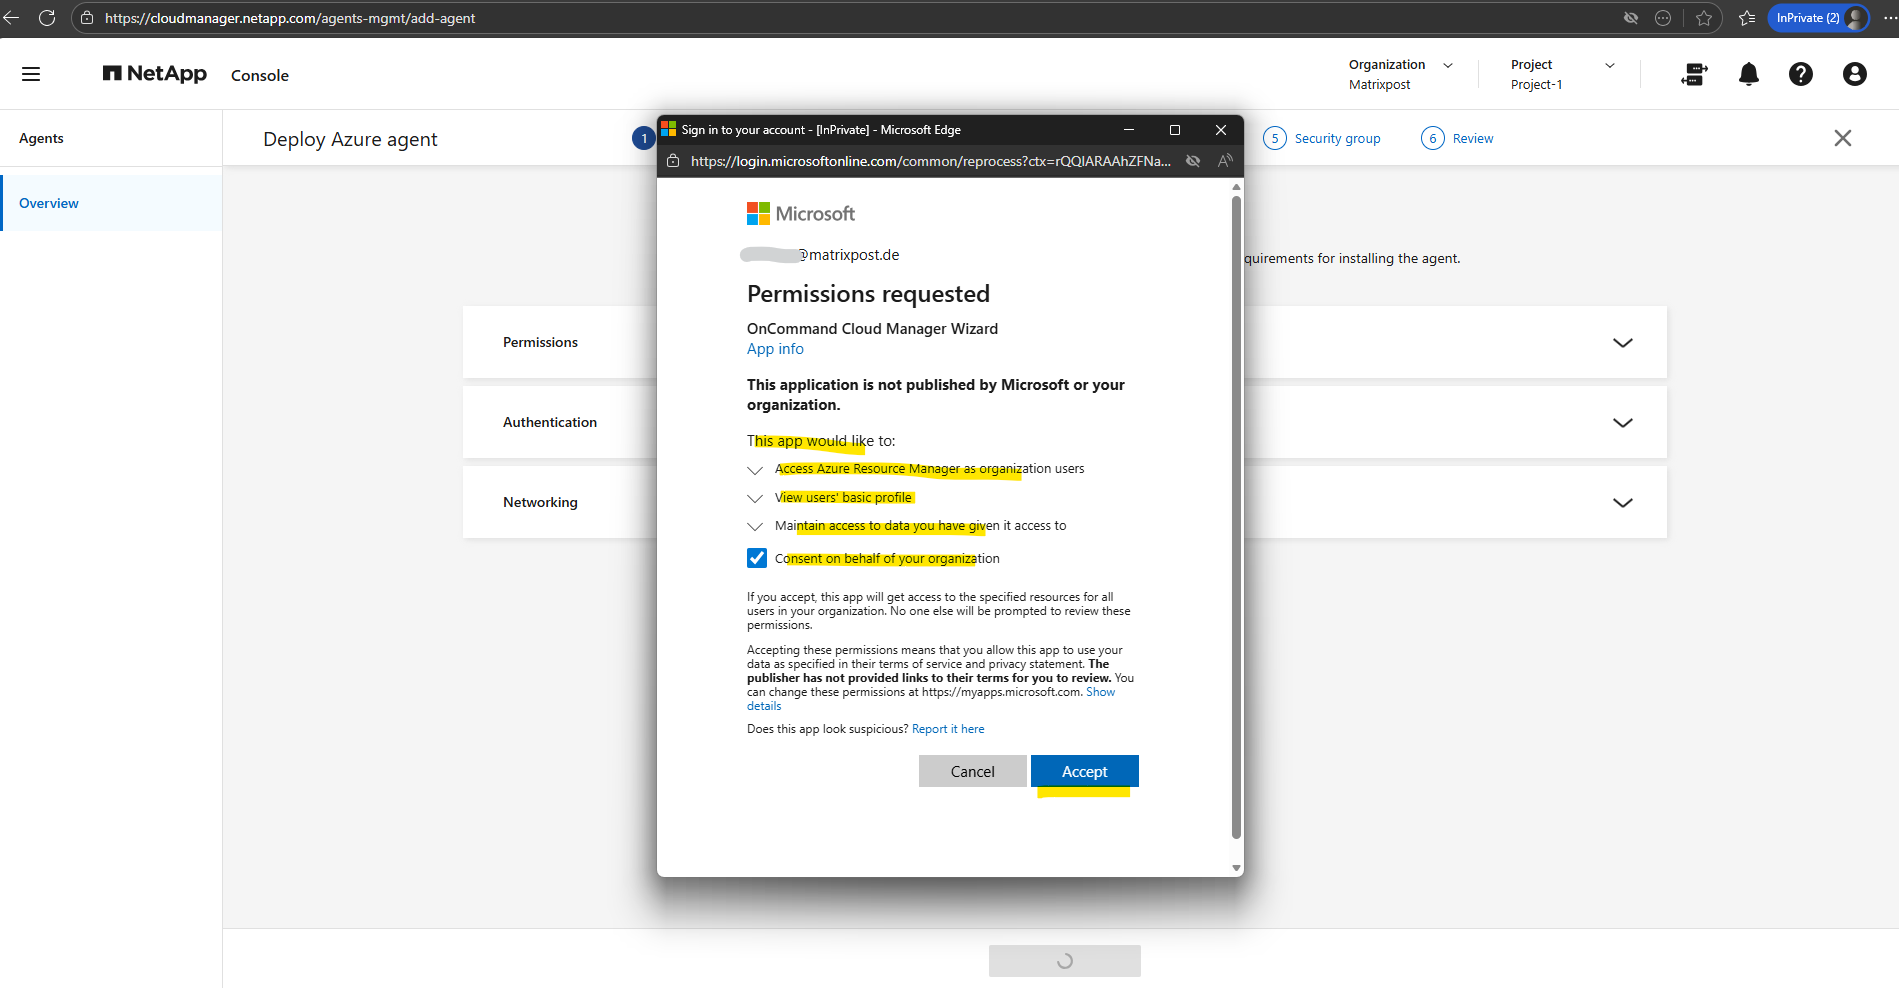Image resolution: width=1899 pixels, height=988 pixels.
Task: Click the Permissions section label
Action: [x=540, y=342]
